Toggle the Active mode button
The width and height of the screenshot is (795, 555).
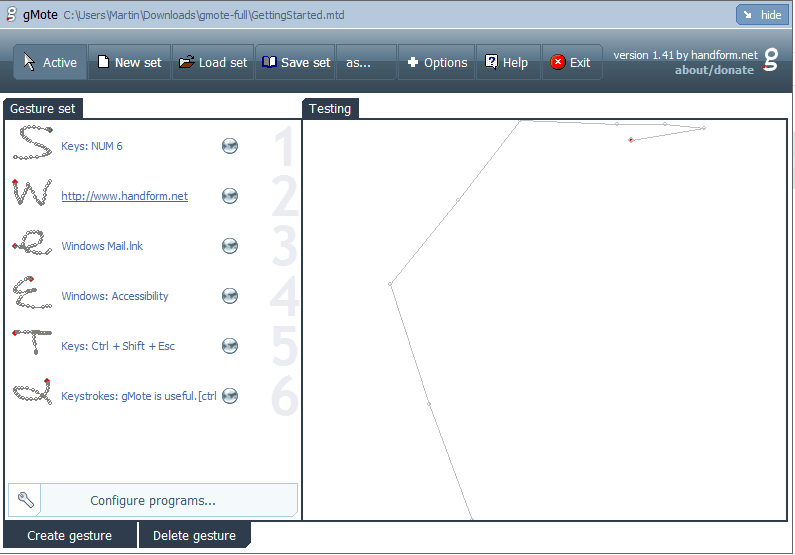(50, 62)
